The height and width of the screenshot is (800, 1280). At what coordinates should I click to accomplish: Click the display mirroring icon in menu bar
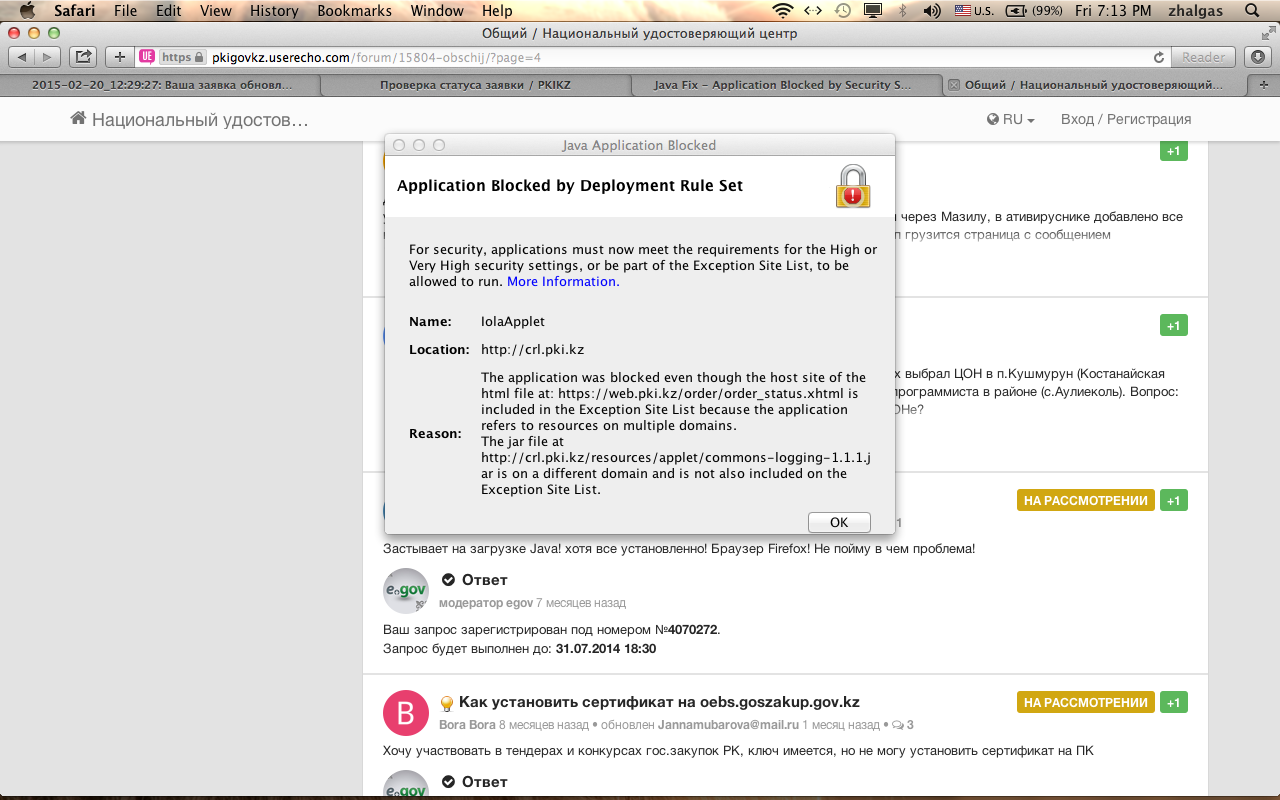tap(873, 11)
